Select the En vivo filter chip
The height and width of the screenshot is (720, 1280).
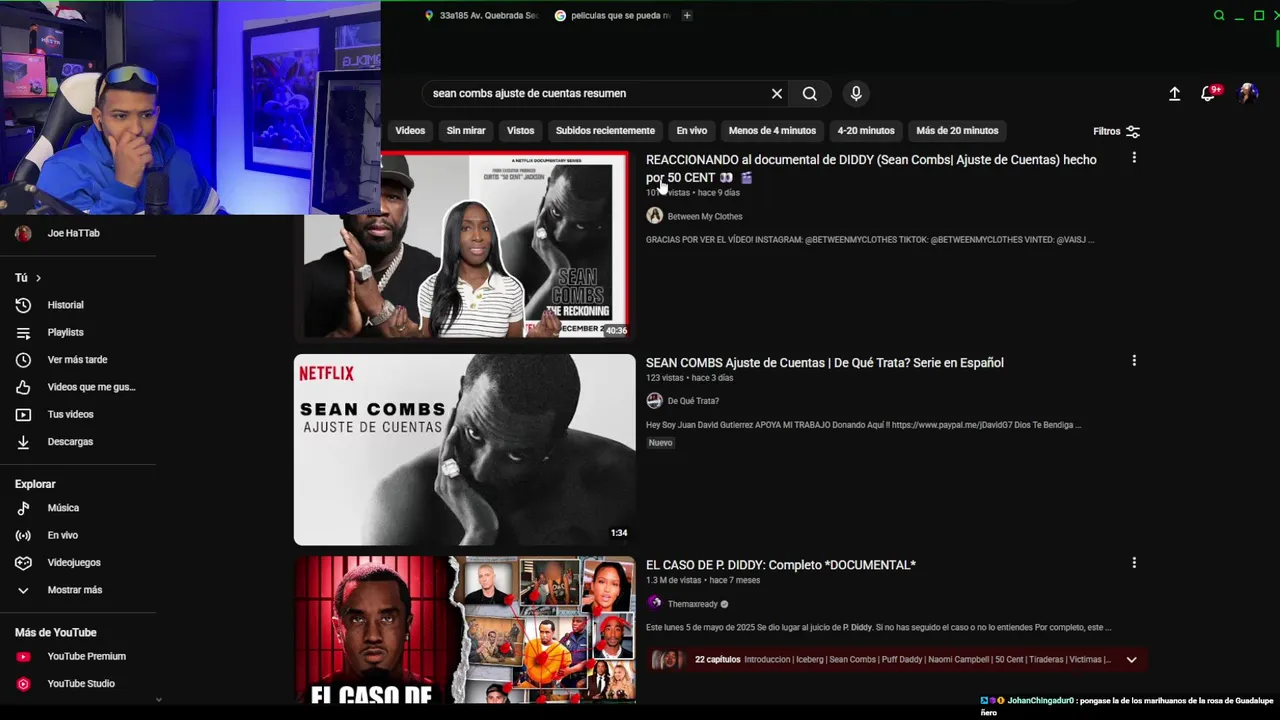point(691,130)
